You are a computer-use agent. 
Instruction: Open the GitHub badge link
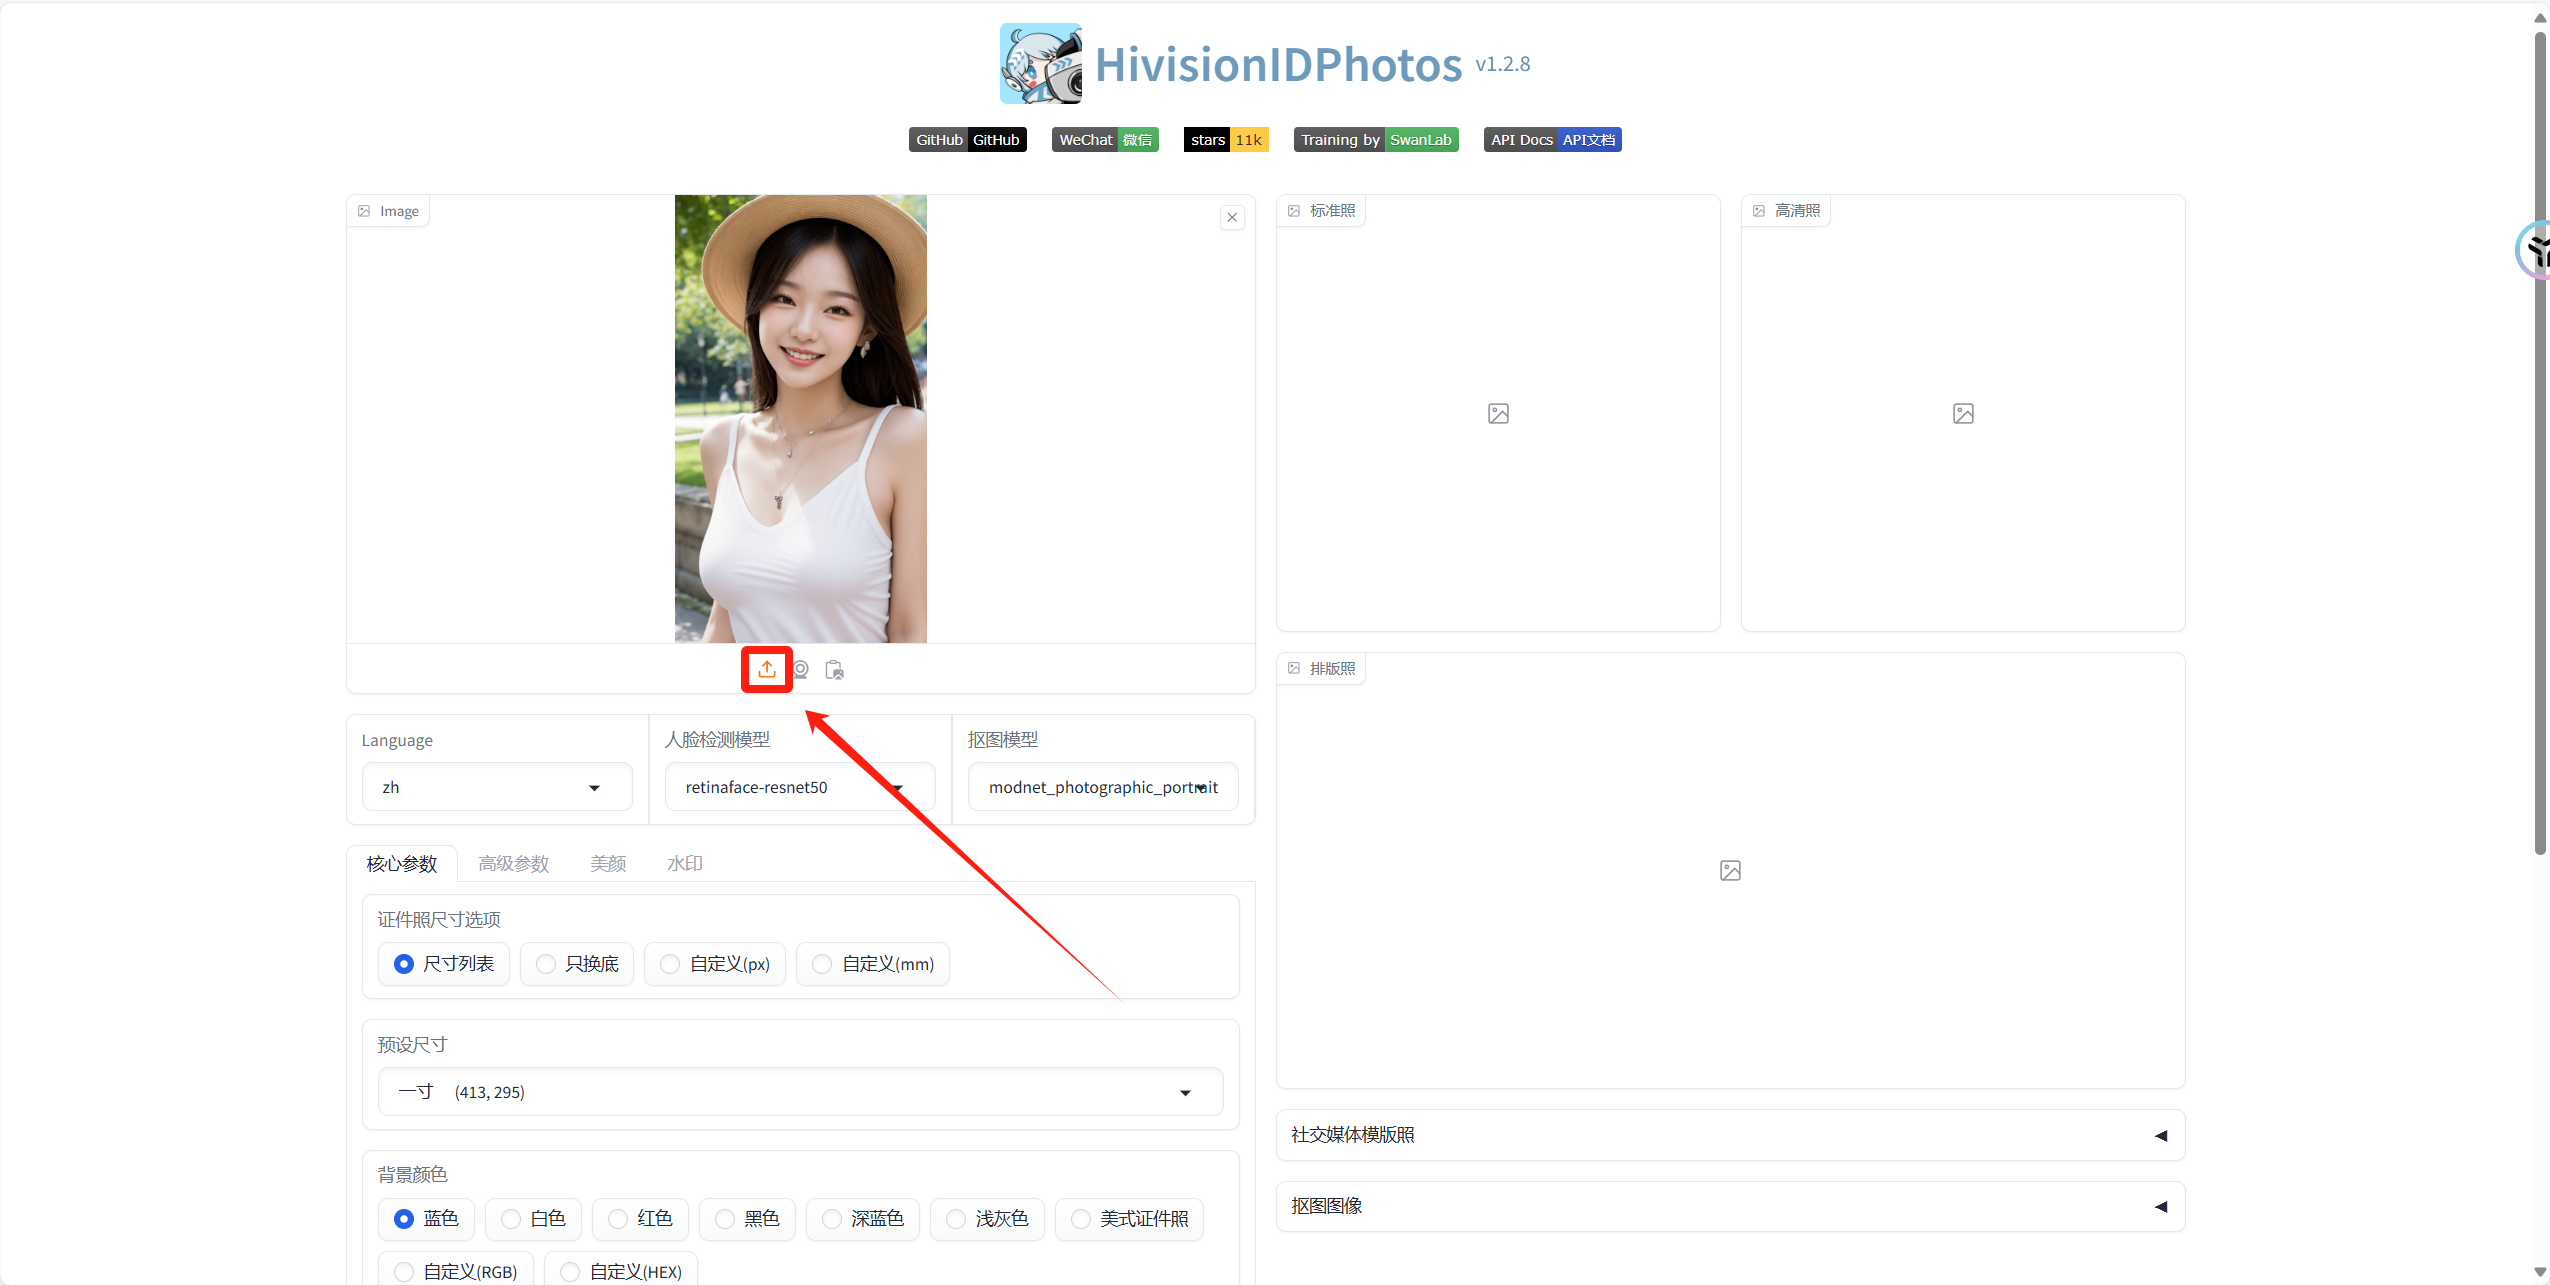coord(967,140)
